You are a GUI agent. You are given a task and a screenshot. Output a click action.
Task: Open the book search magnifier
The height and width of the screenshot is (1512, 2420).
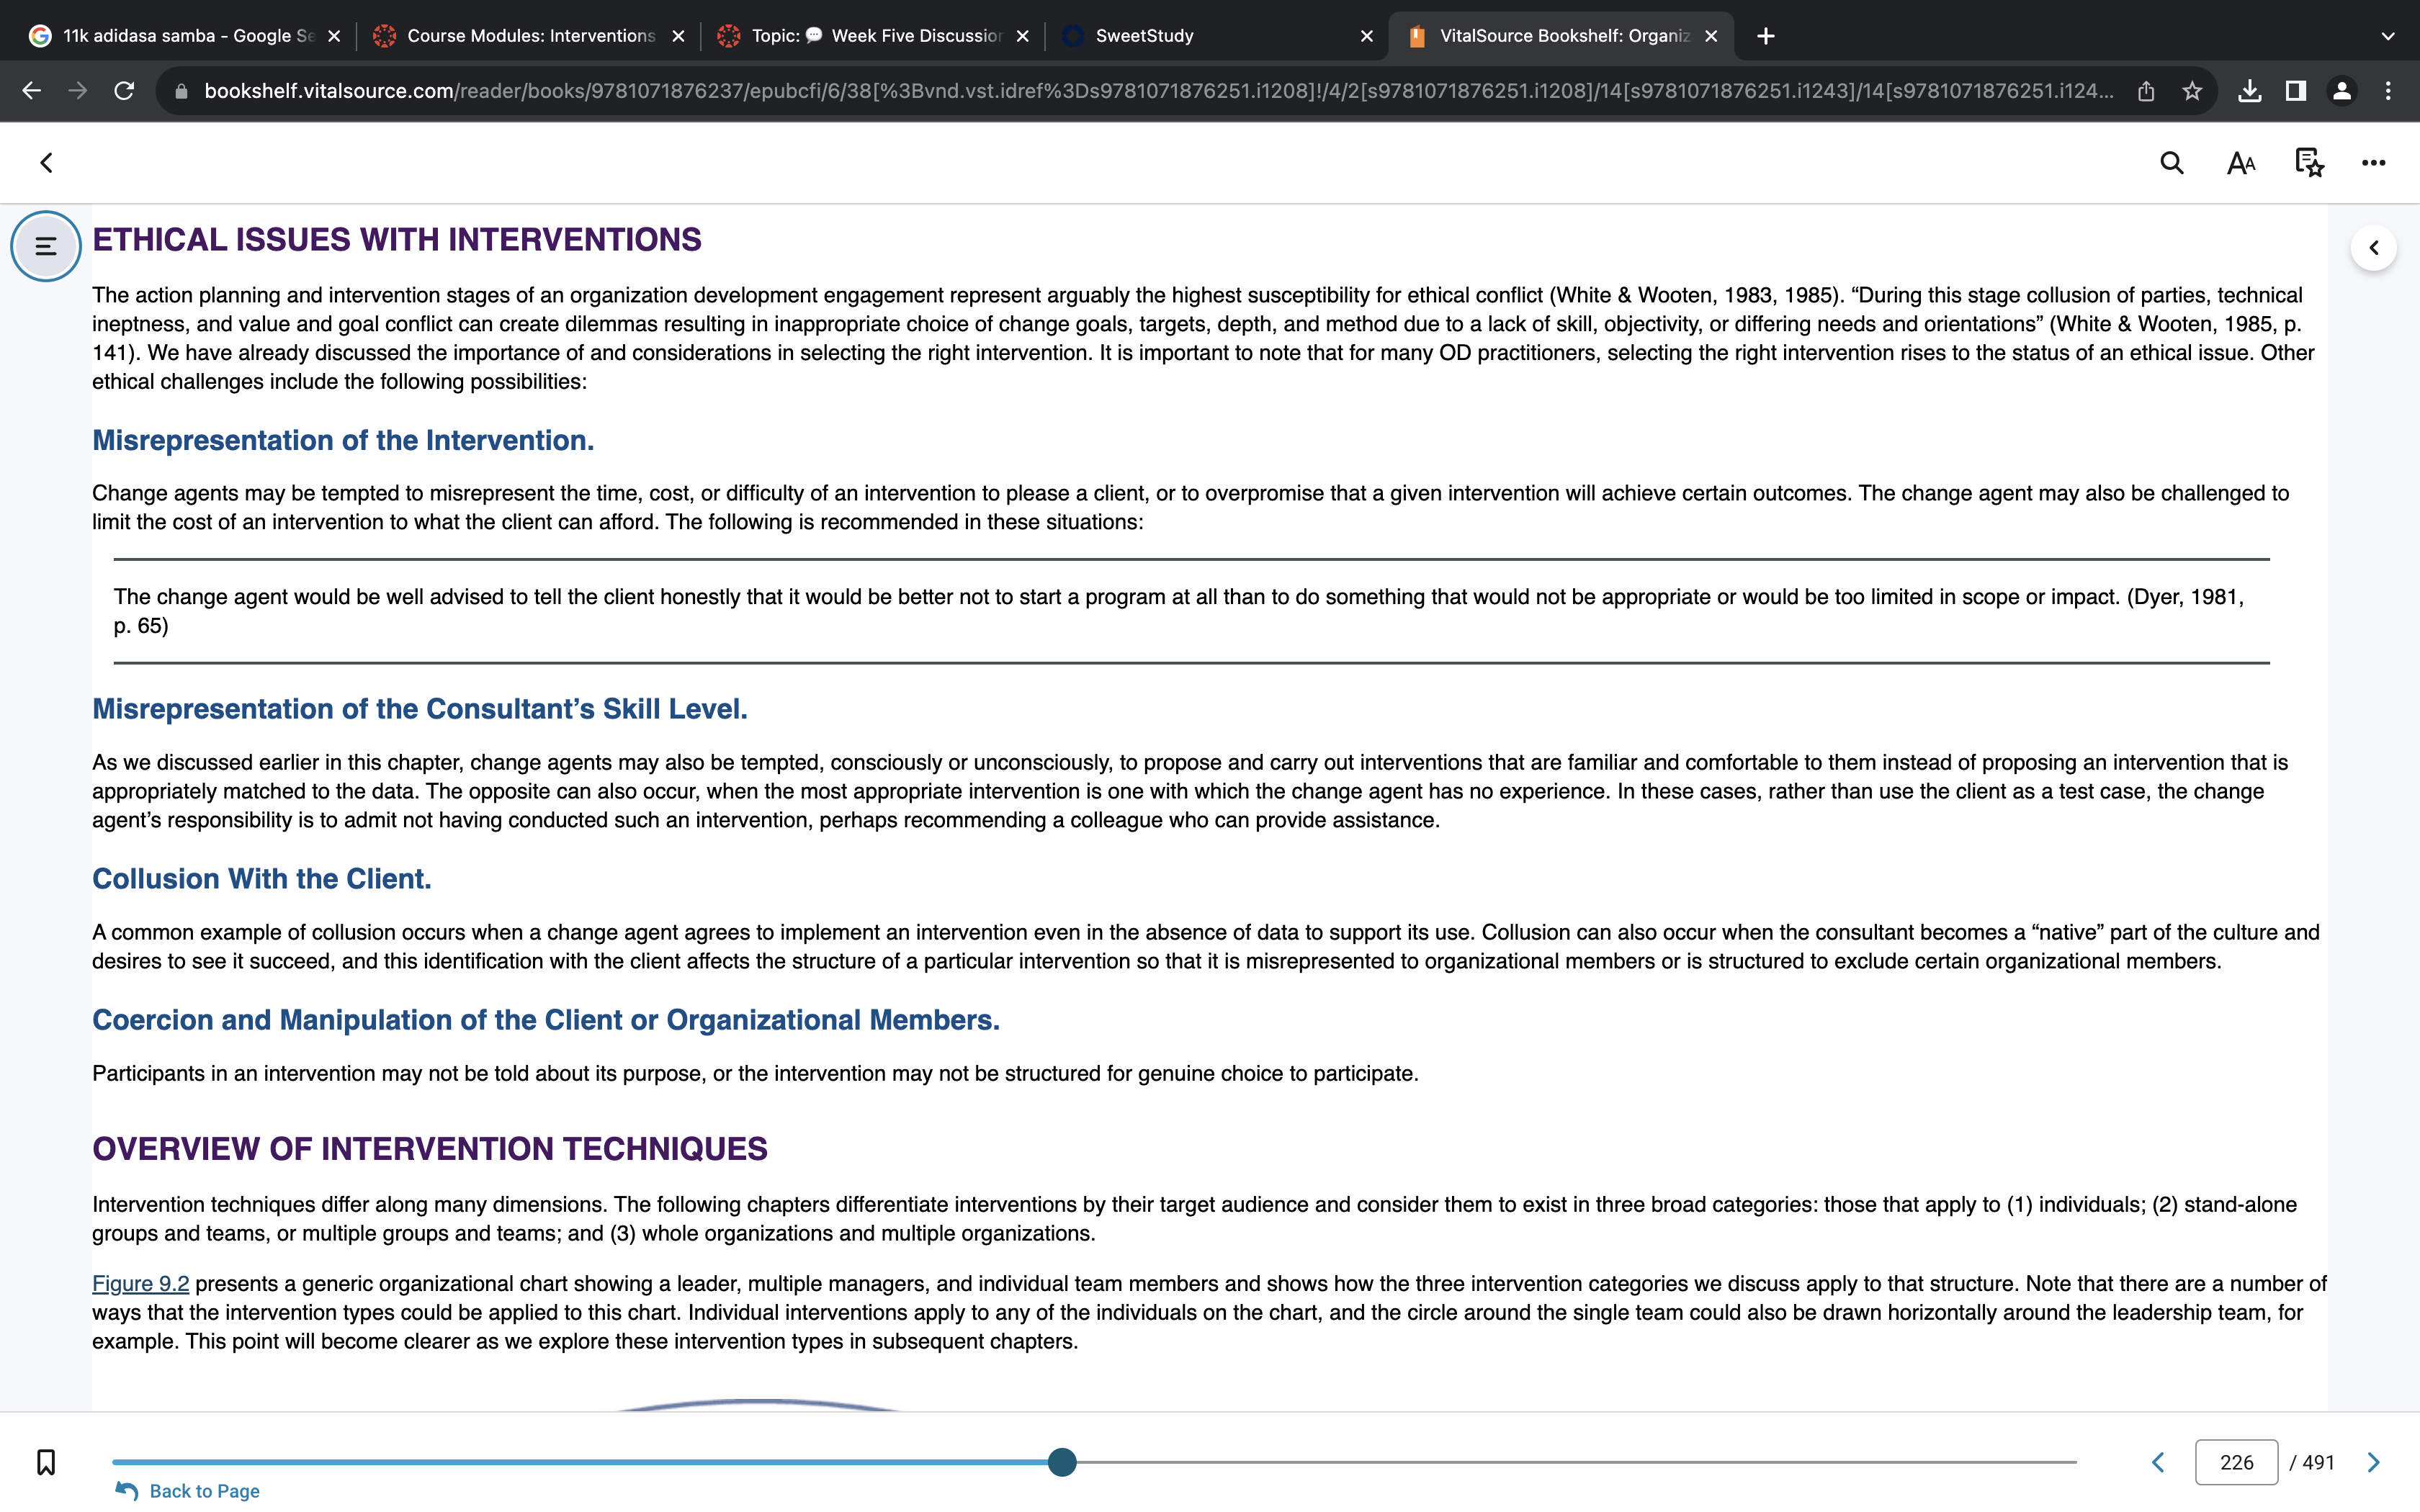coord(2171,163)
